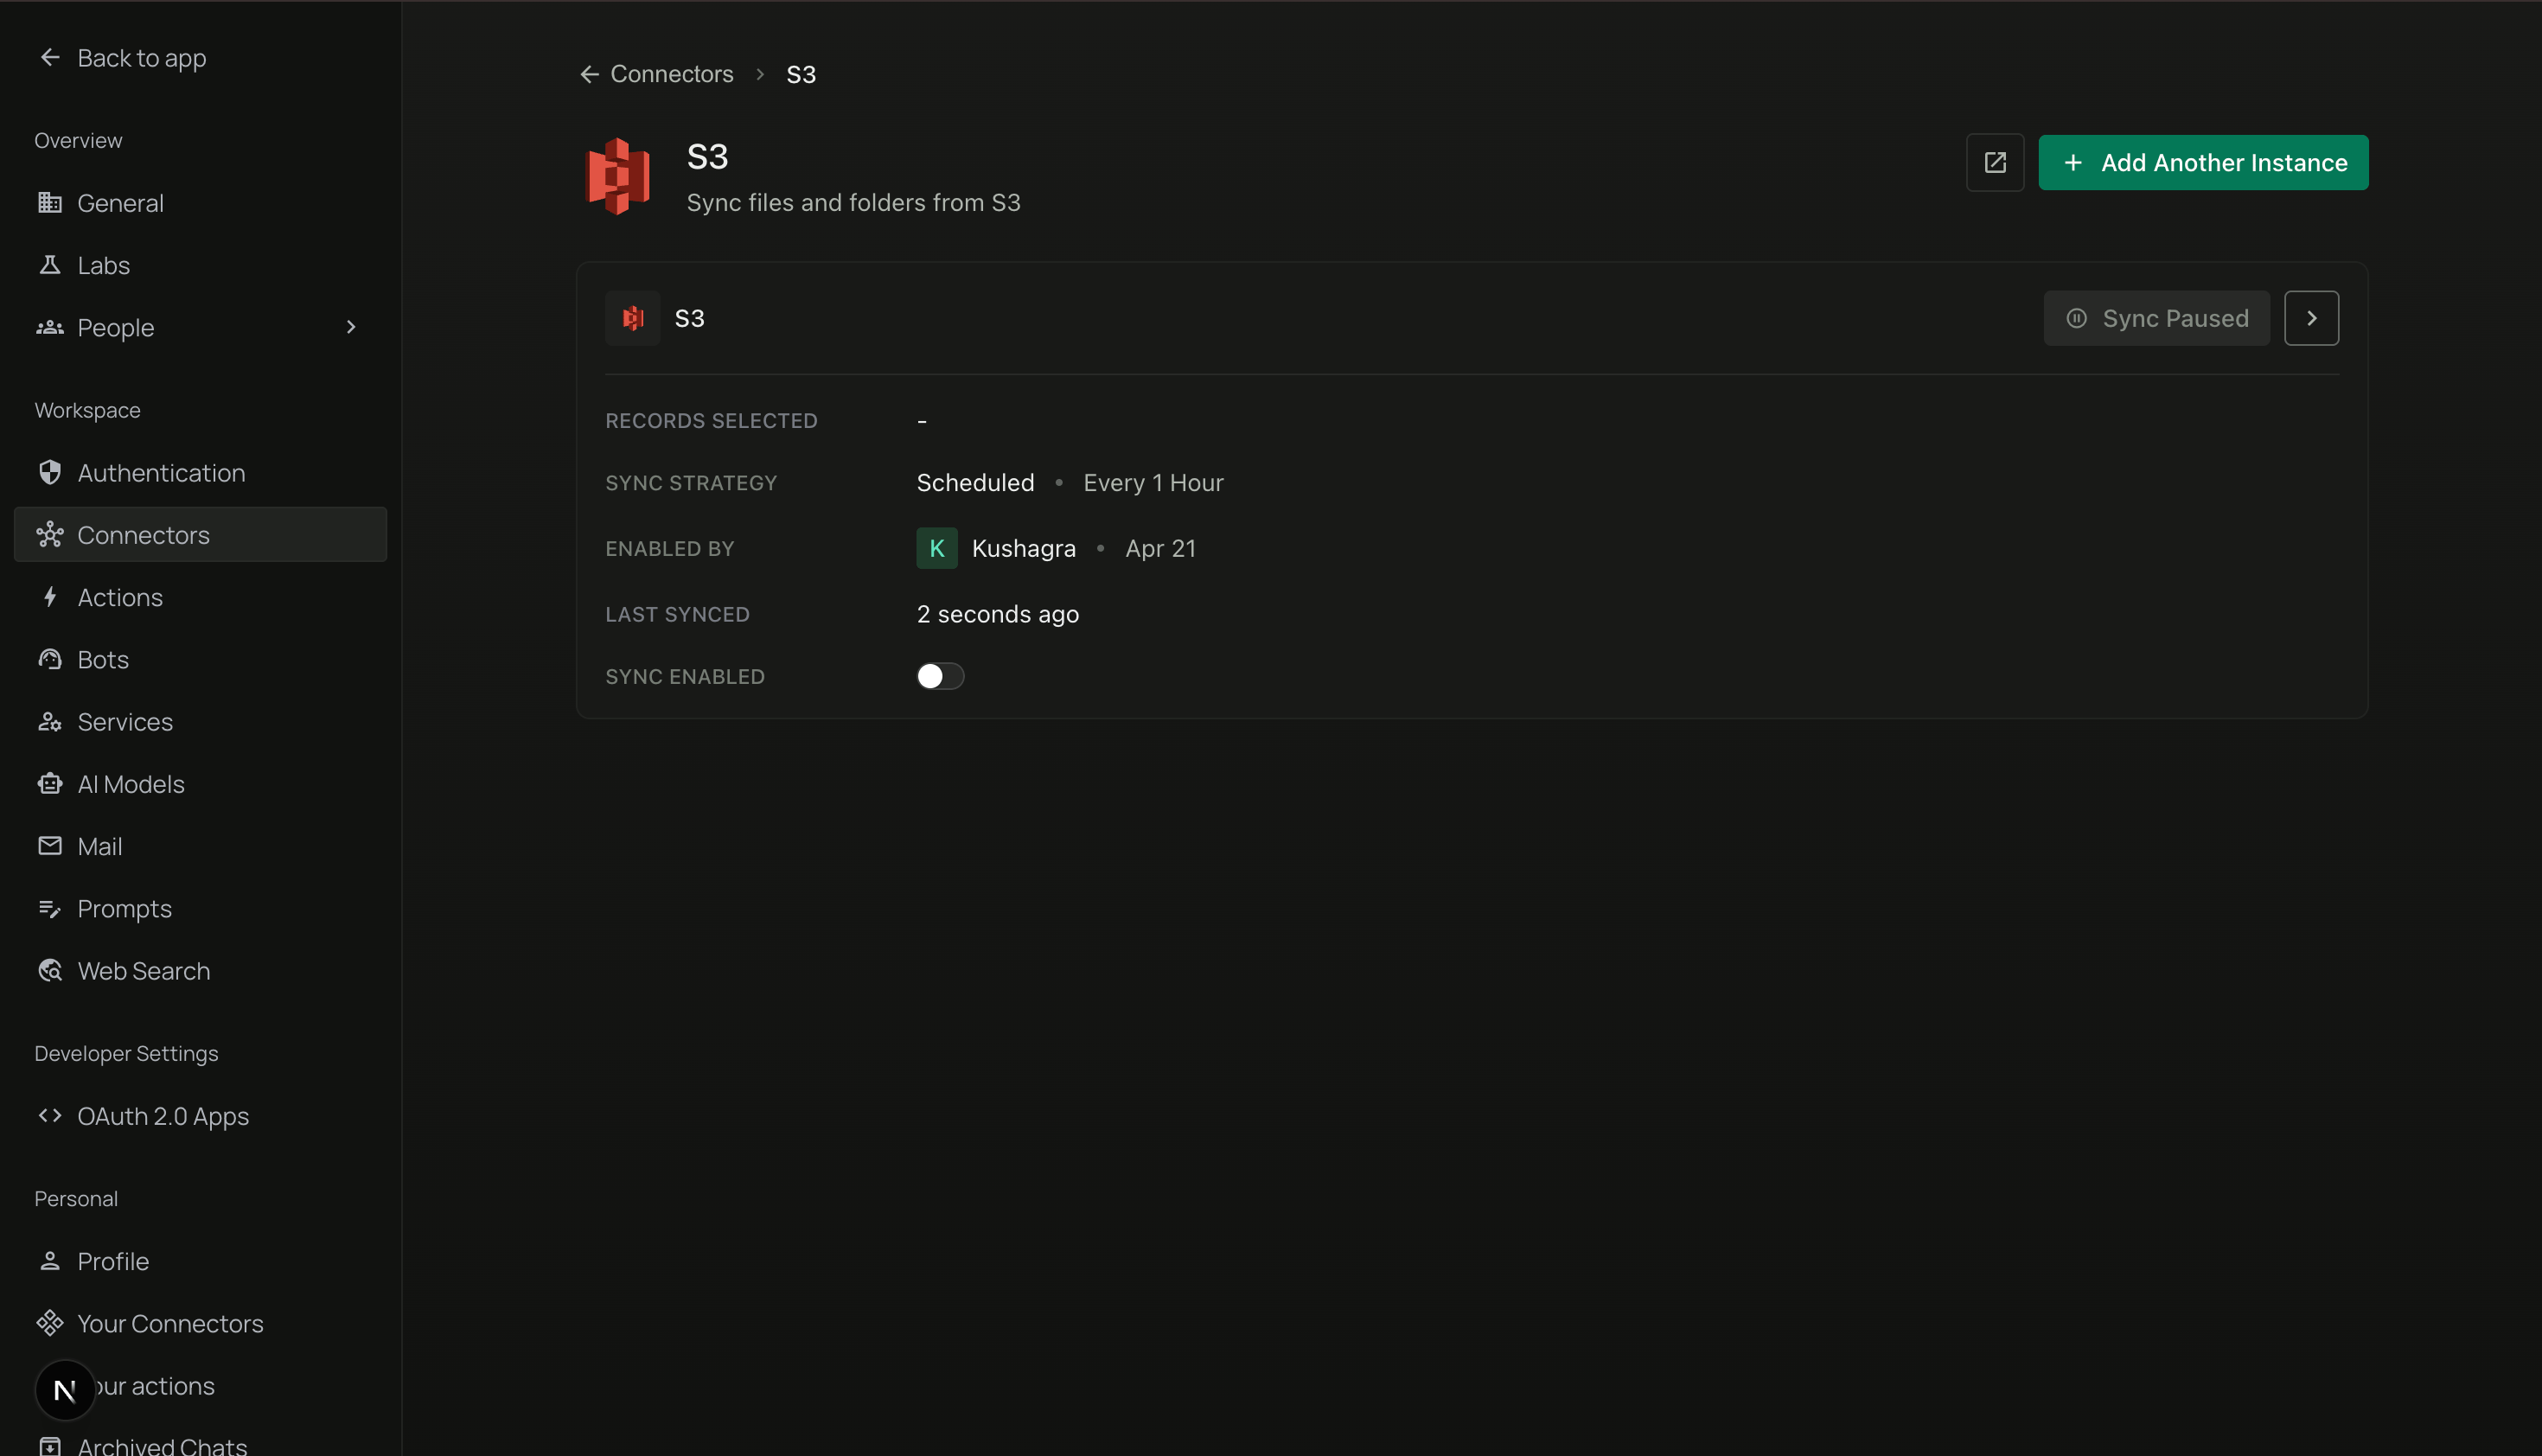2542x1456 pixels.
Task: Click the Back to app arrow icon
Action: point(50,58)
